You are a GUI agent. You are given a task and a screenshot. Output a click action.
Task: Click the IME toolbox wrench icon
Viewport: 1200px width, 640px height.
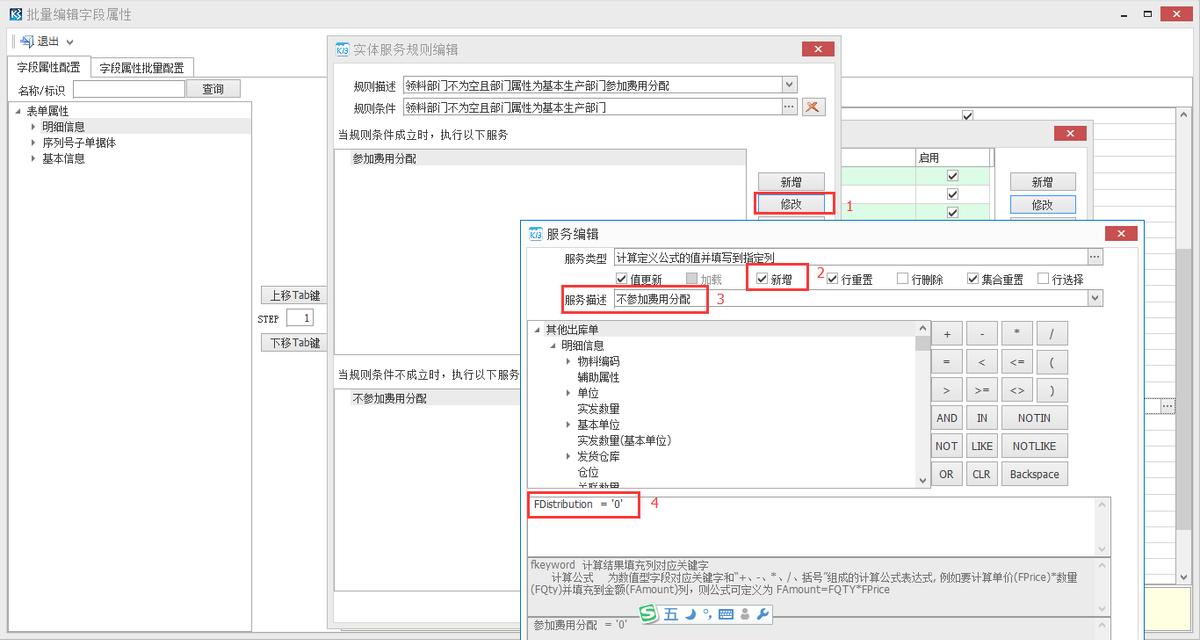(764, 613)
